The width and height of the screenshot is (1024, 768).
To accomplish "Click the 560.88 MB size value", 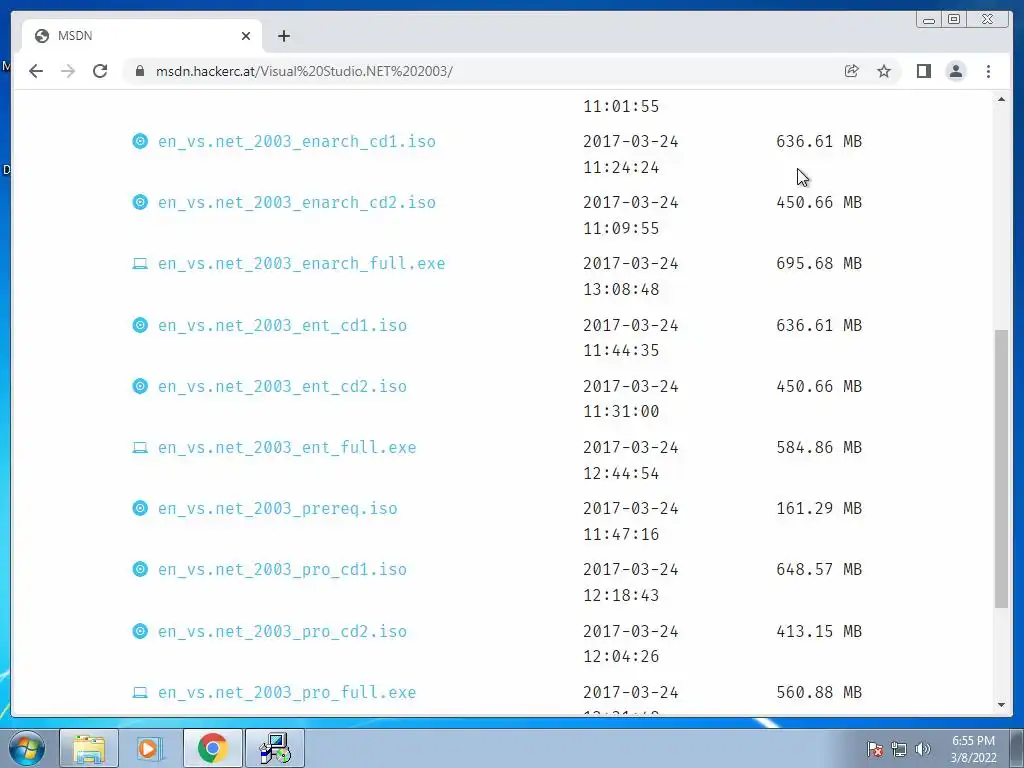I will (819, 692).
